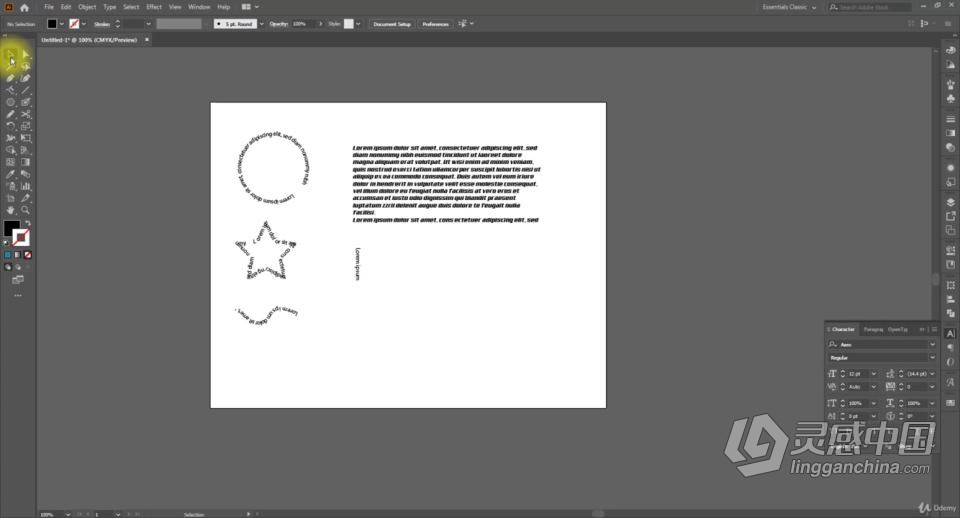This screenshot has height=518, width=960.
Task: Select the Hand tool
Action: coord(10,210)
